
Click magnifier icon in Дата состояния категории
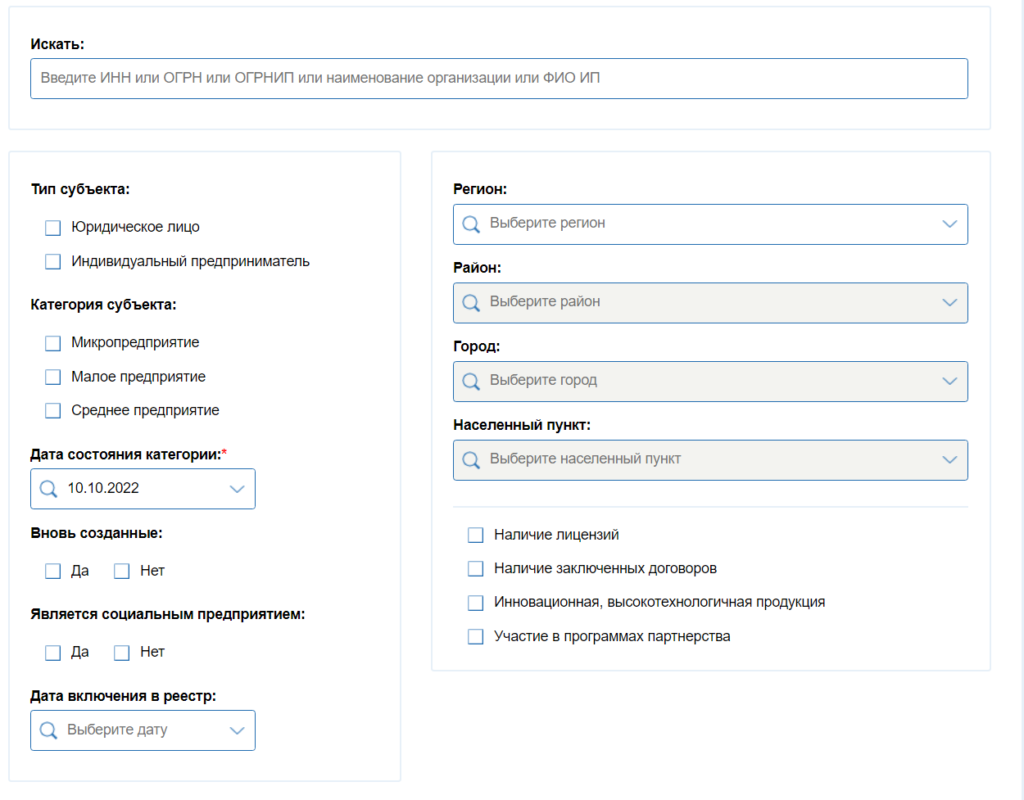[48, 489]
